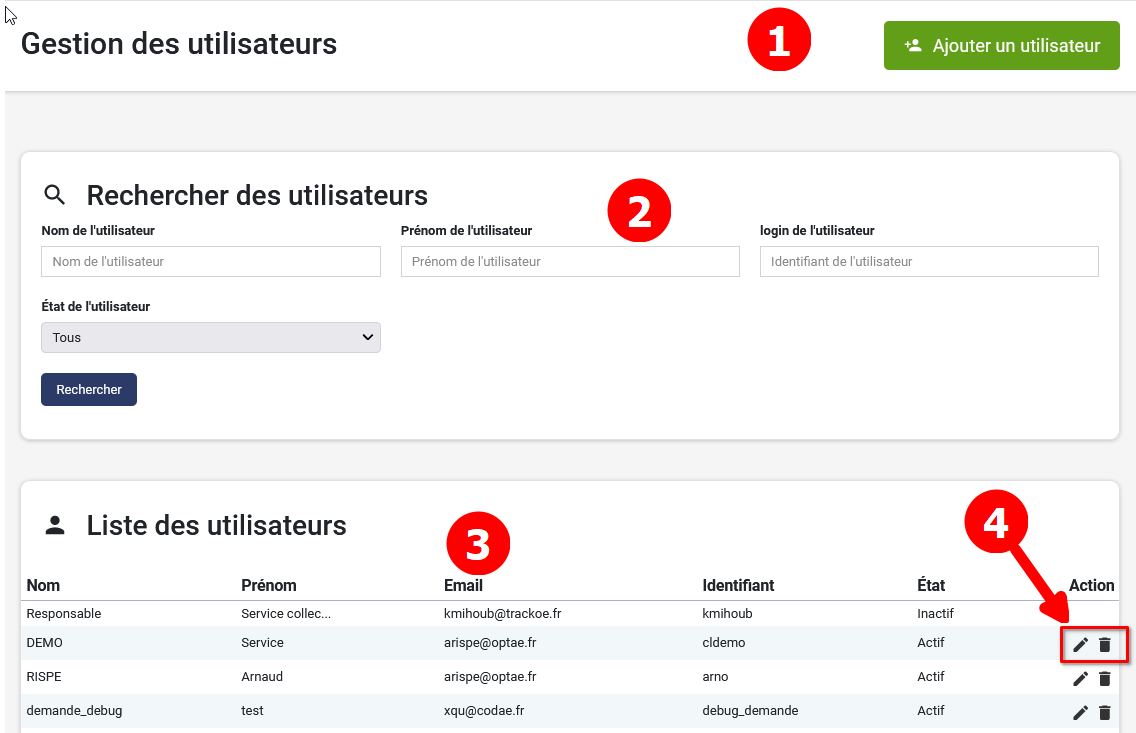Click inside the Prénom de l'utilisateur field

(x=569, y=261)
